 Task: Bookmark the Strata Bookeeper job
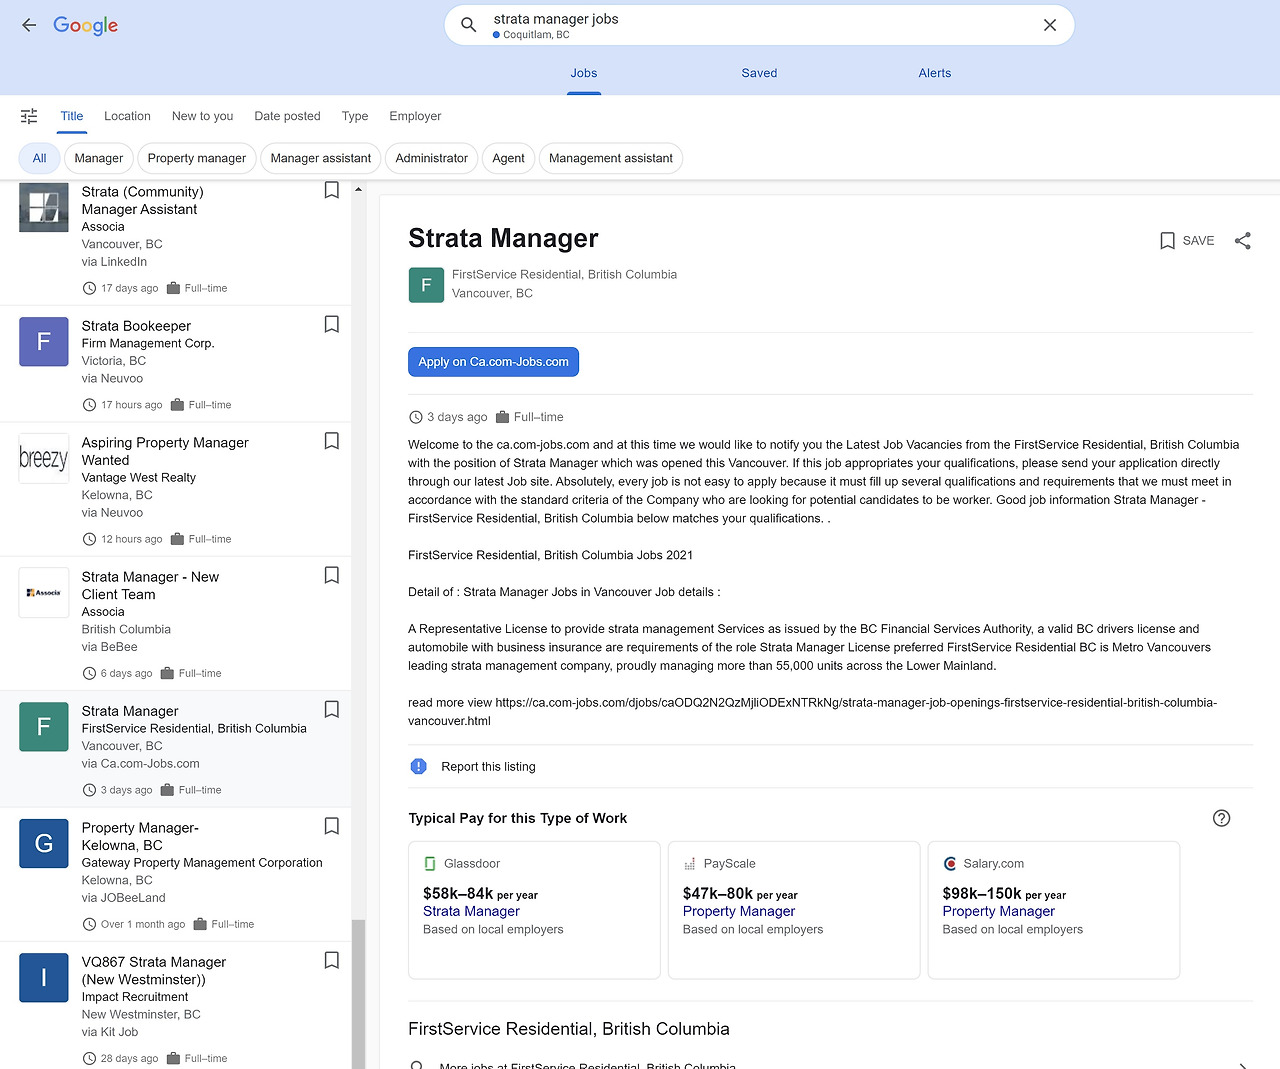click(332, 324)
